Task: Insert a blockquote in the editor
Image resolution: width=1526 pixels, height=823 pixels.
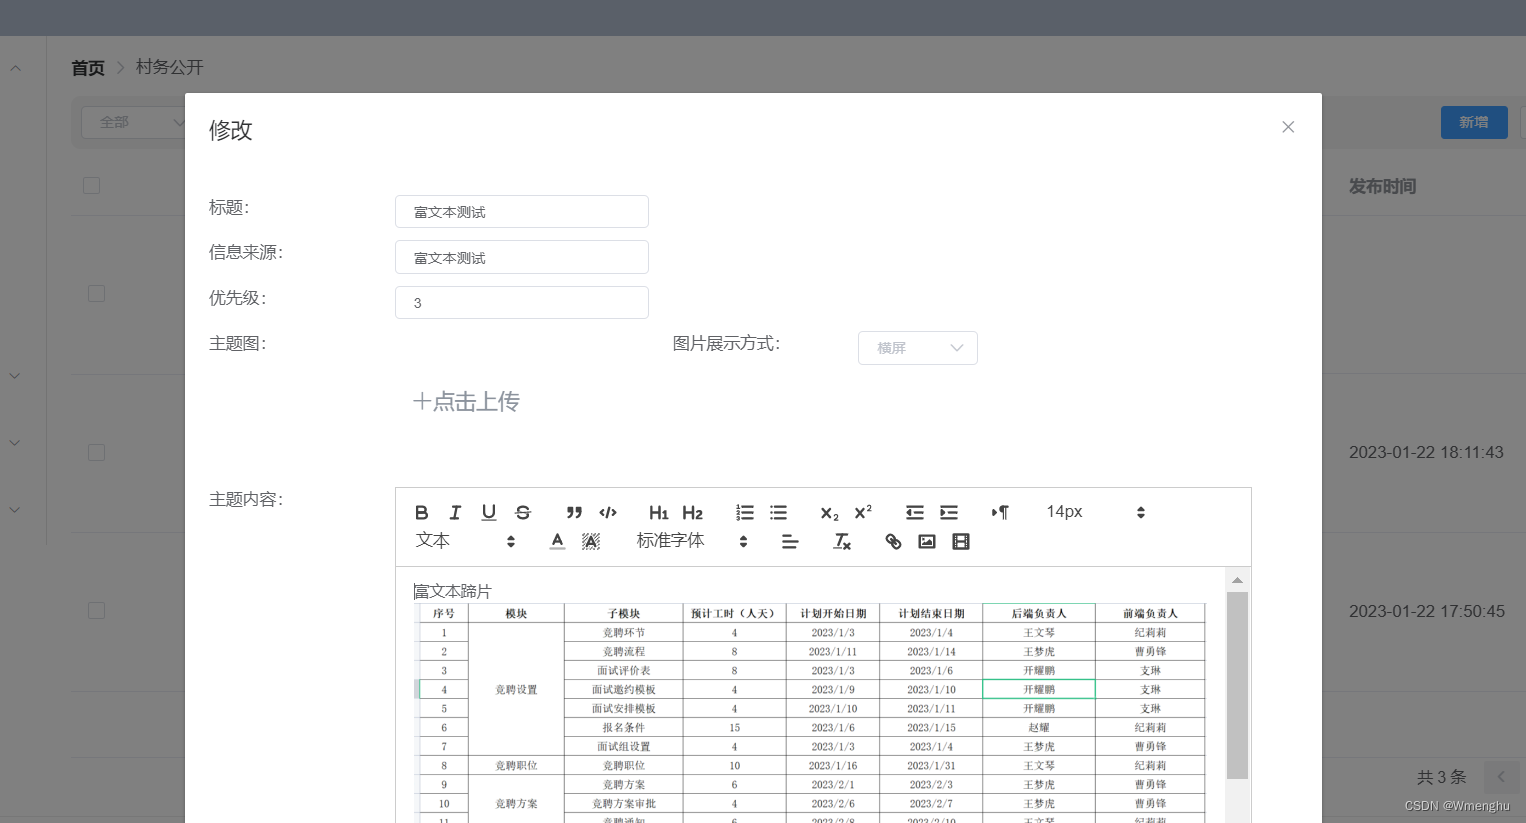Action: (574, 512)
